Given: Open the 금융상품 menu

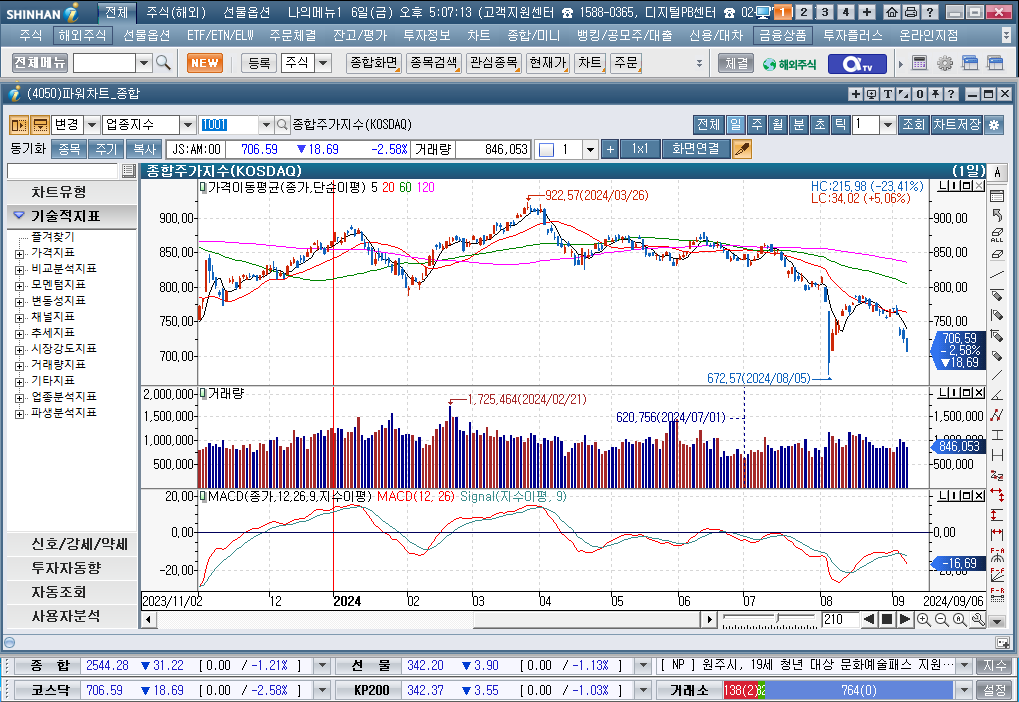Looking at the screenshot, I should tap(782, 36).
